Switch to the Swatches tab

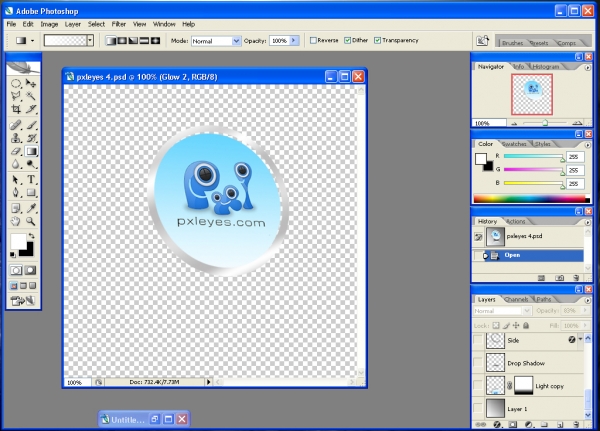point(514,144)
